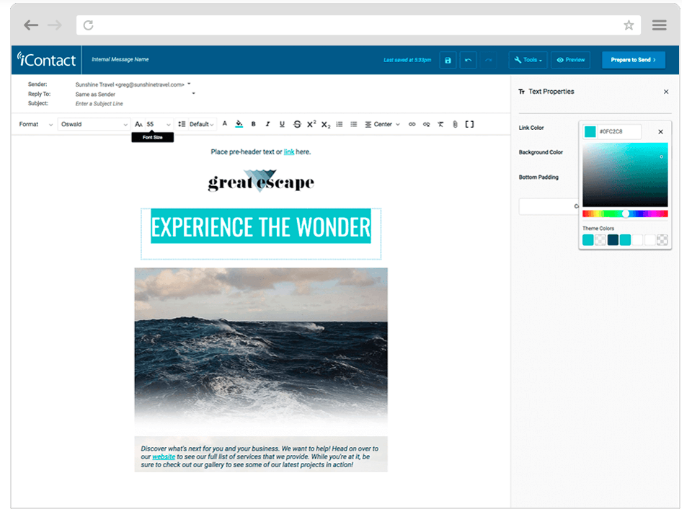This screenshot has width=682, height=512.
Task: Close the color picker popup
Action: (660, 132)
